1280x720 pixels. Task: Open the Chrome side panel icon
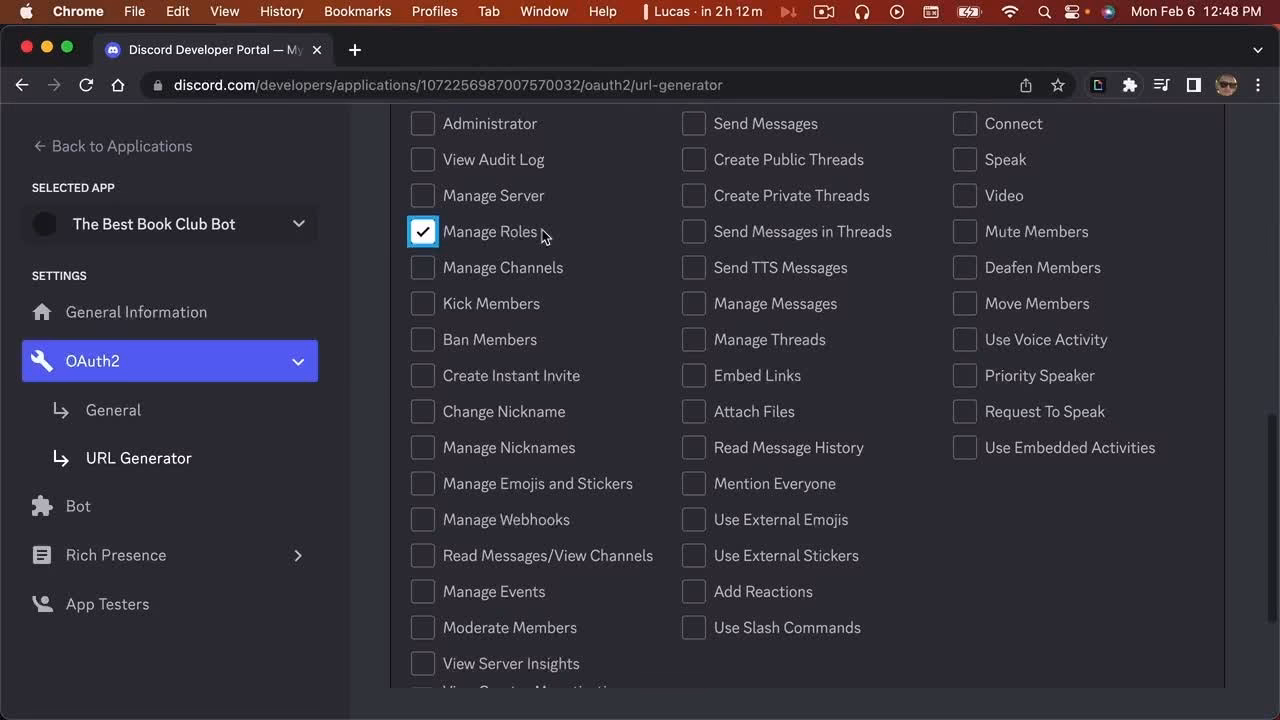point(1194,85)
